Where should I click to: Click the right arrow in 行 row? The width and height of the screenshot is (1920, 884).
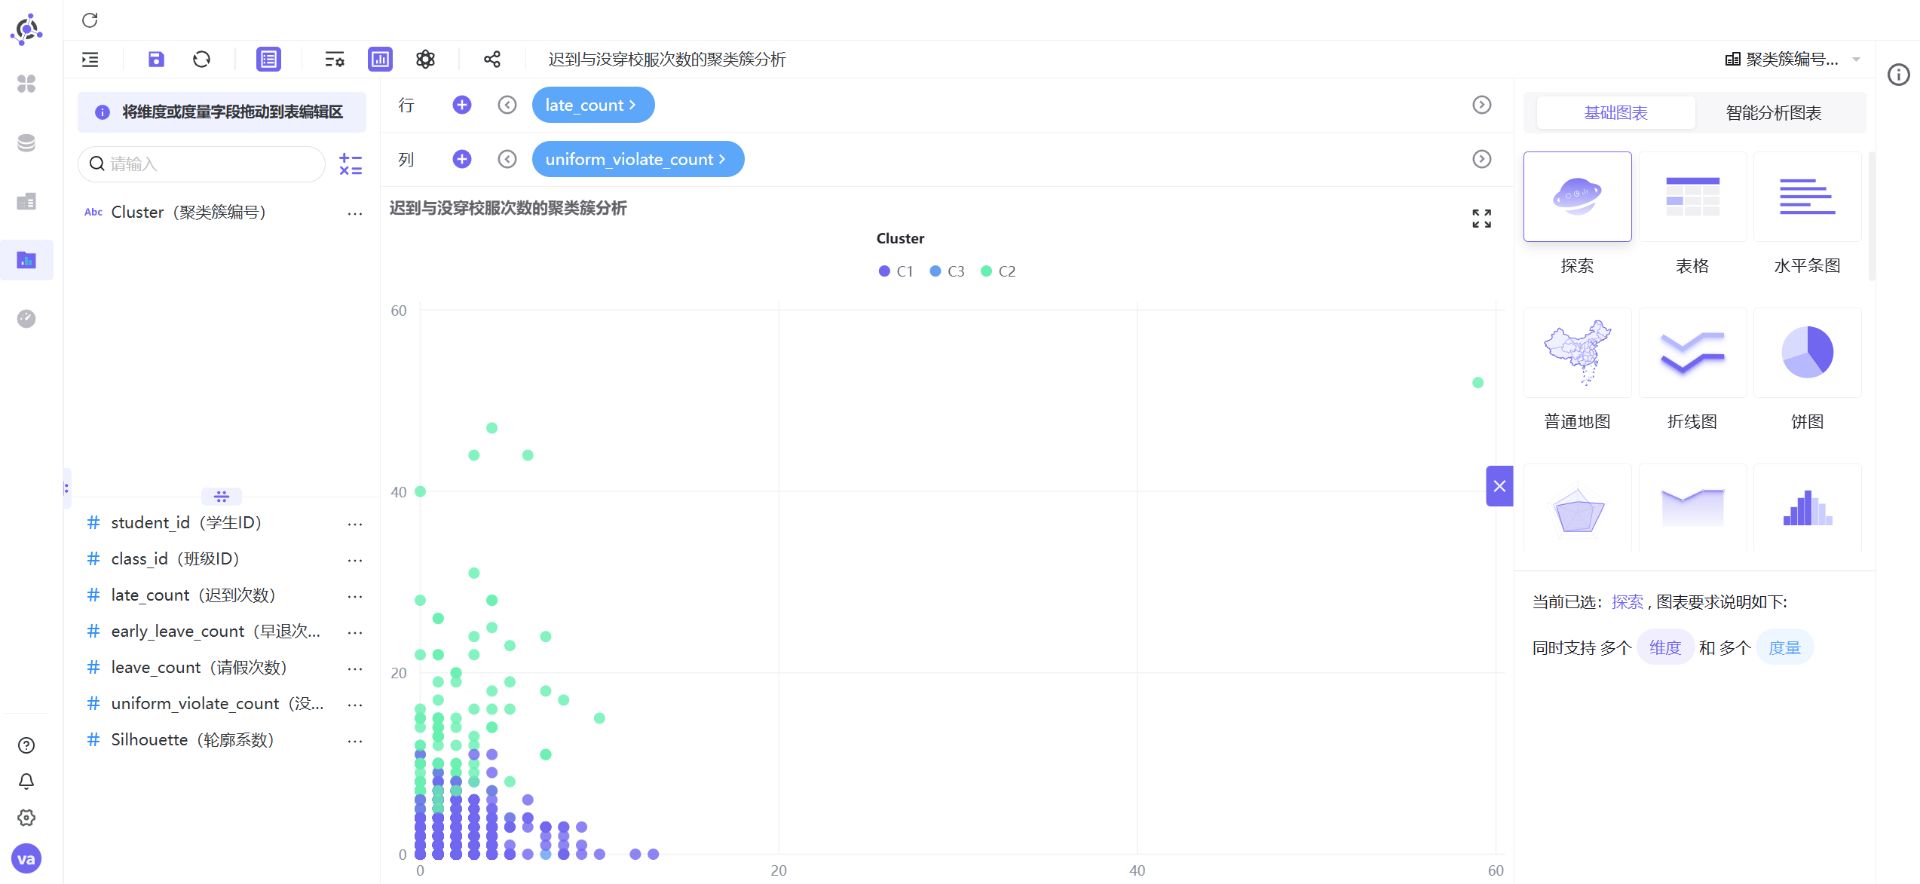pyautogui.click(x=1482, y=105)
